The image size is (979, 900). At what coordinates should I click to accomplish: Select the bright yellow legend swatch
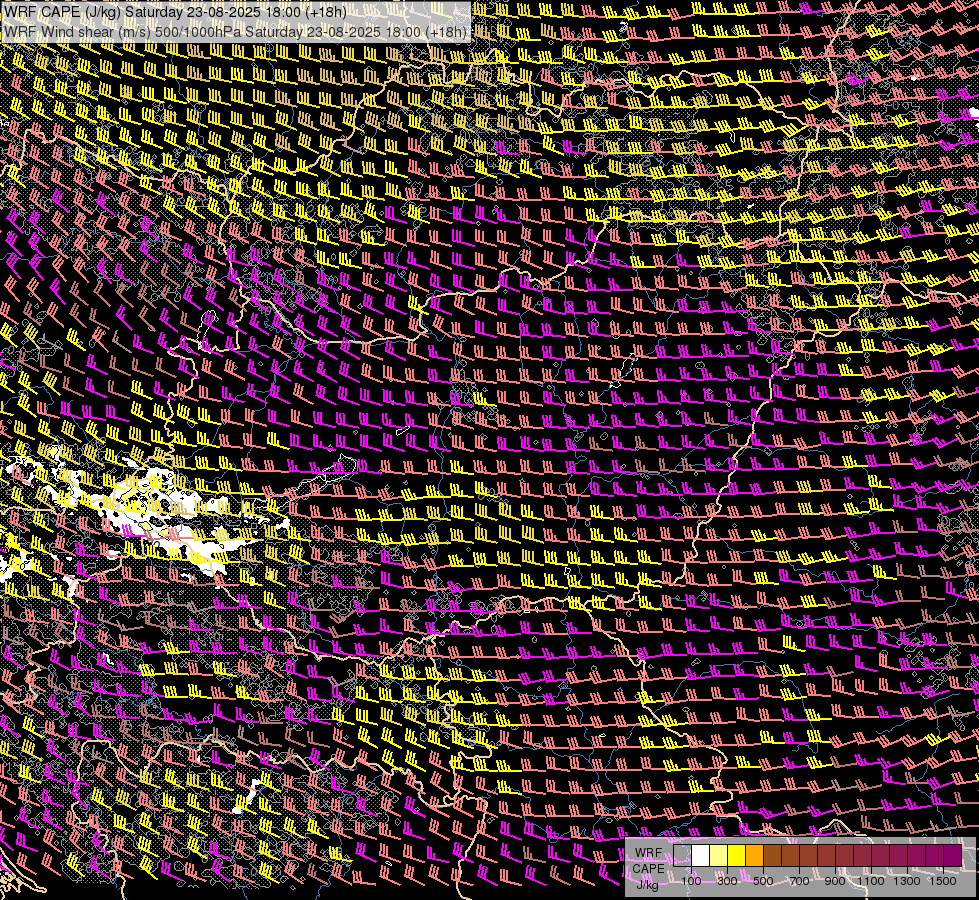tap(737, 856)
